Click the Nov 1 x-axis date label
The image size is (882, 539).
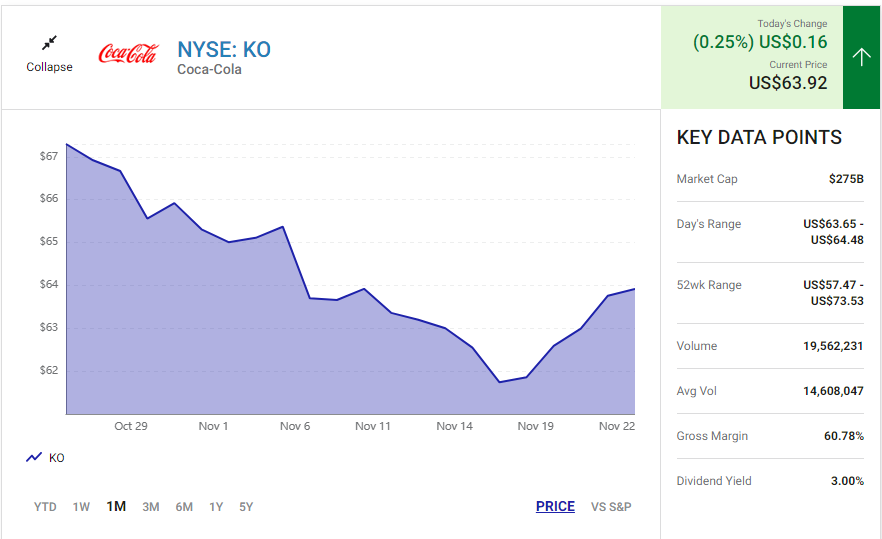click(x=213, y=426)
